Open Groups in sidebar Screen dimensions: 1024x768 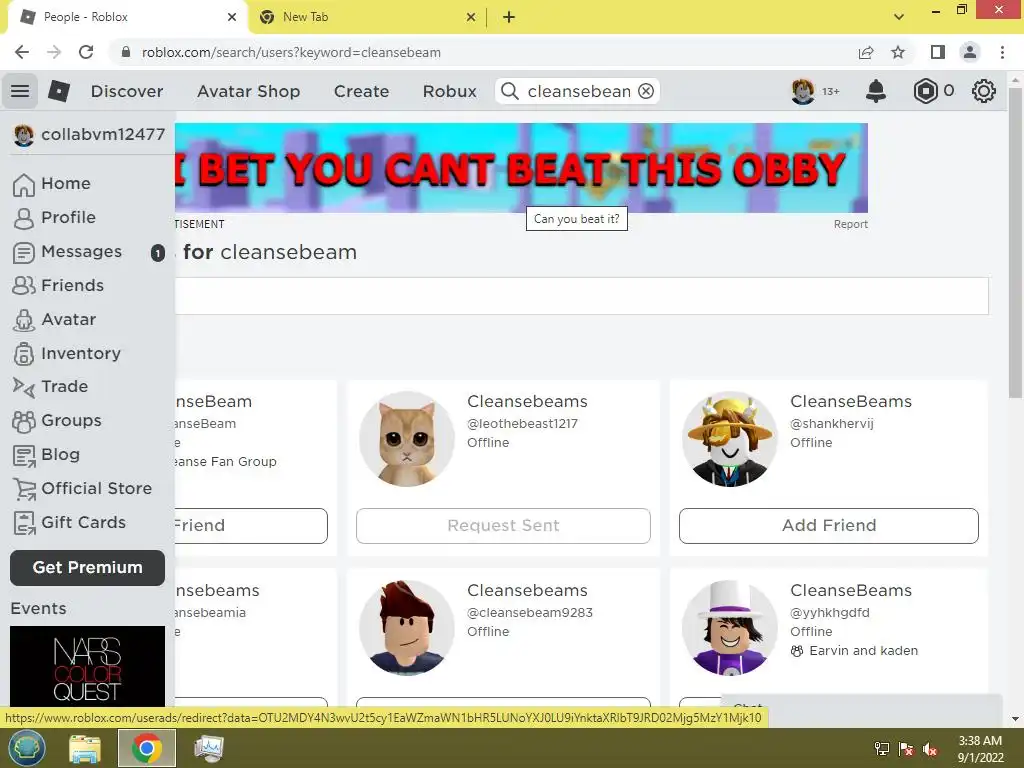57,421
